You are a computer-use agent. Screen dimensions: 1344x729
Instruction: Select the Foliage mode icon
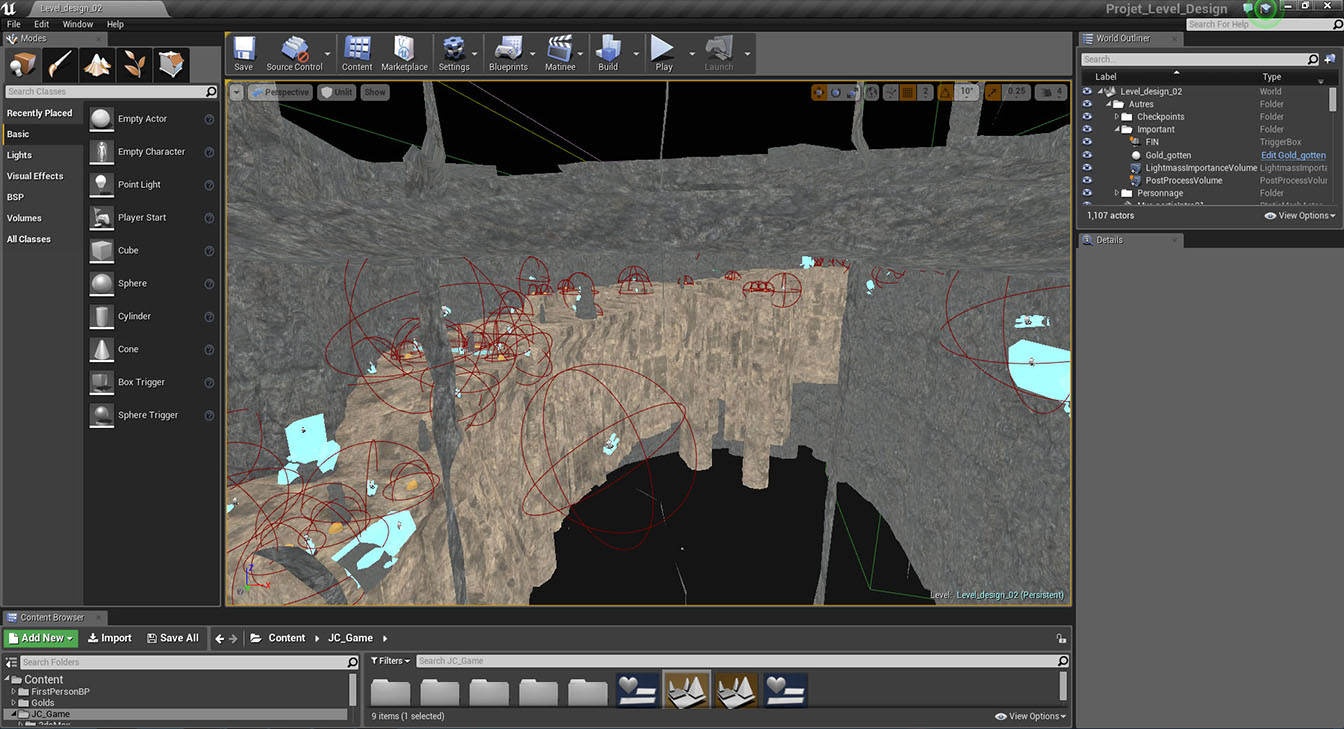point(134,65)
